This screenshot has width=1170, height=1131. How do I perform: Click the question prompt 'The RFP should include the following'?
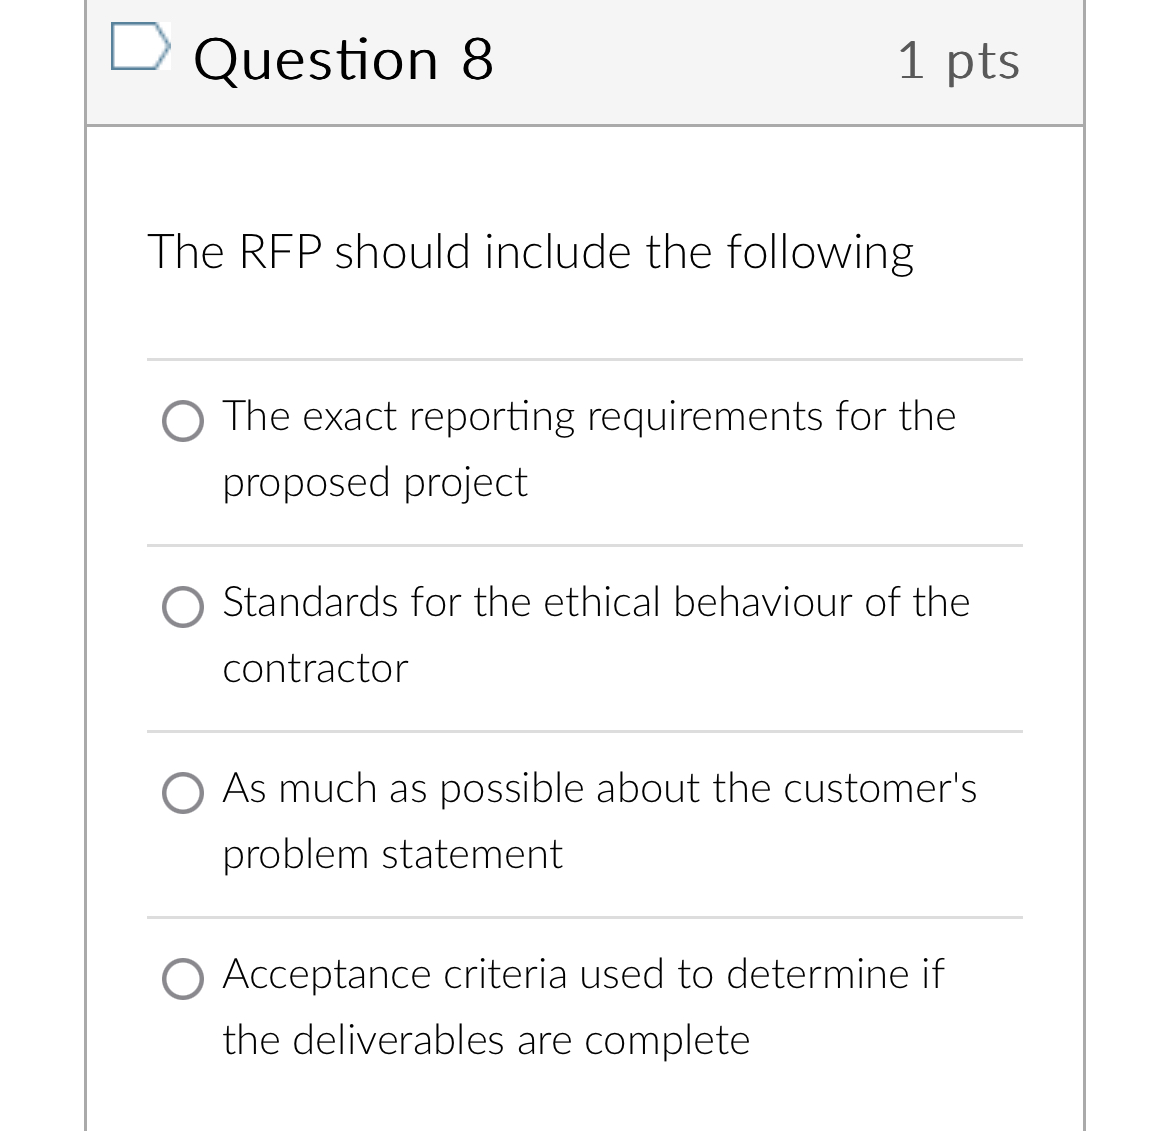531,252
